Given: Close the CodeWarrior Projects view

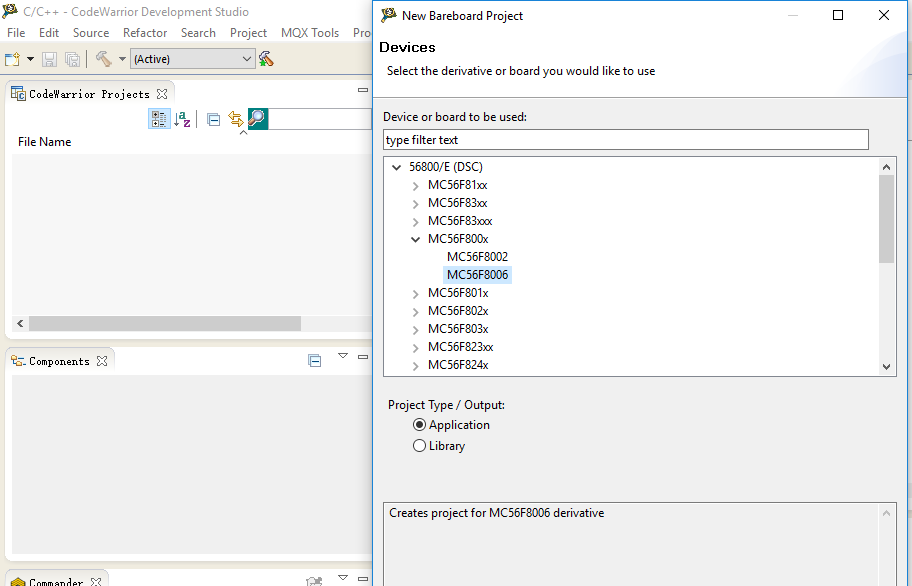Looking at the screenshot, I should [x=162, y=94].
